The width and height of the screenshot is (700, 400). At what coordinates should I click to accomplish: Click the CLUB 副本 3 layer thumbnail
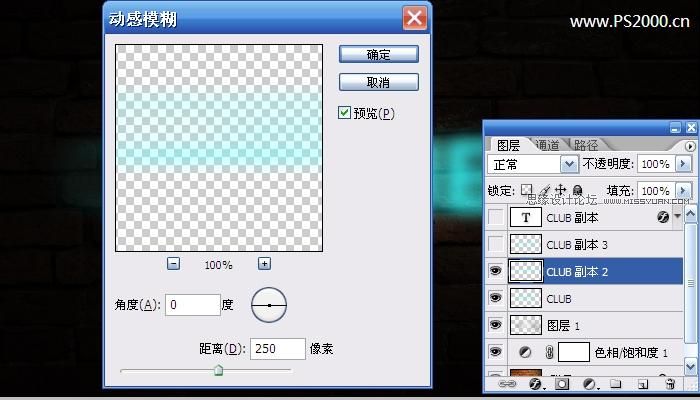pyautogui.click(x=525, y=244)
